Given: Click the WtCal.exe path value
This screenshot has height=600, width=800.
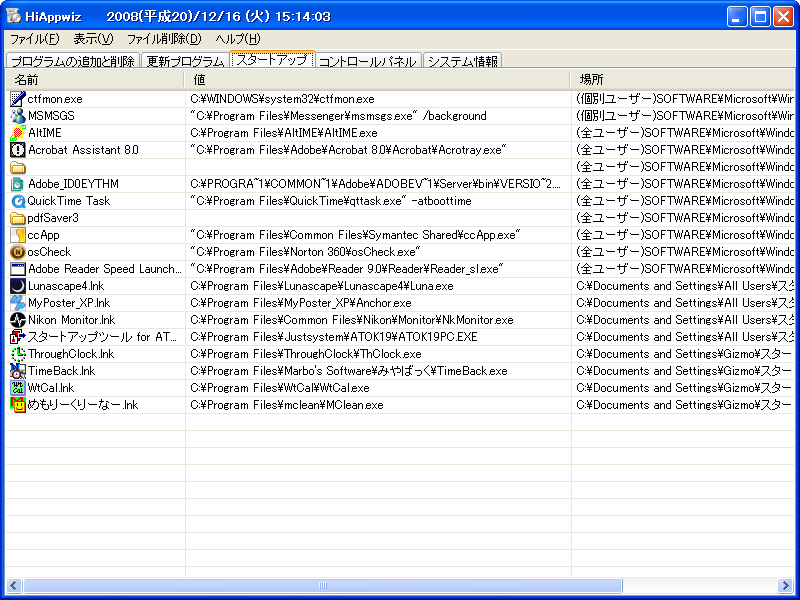Looking at the screenshot, I should tap(280, 388).
